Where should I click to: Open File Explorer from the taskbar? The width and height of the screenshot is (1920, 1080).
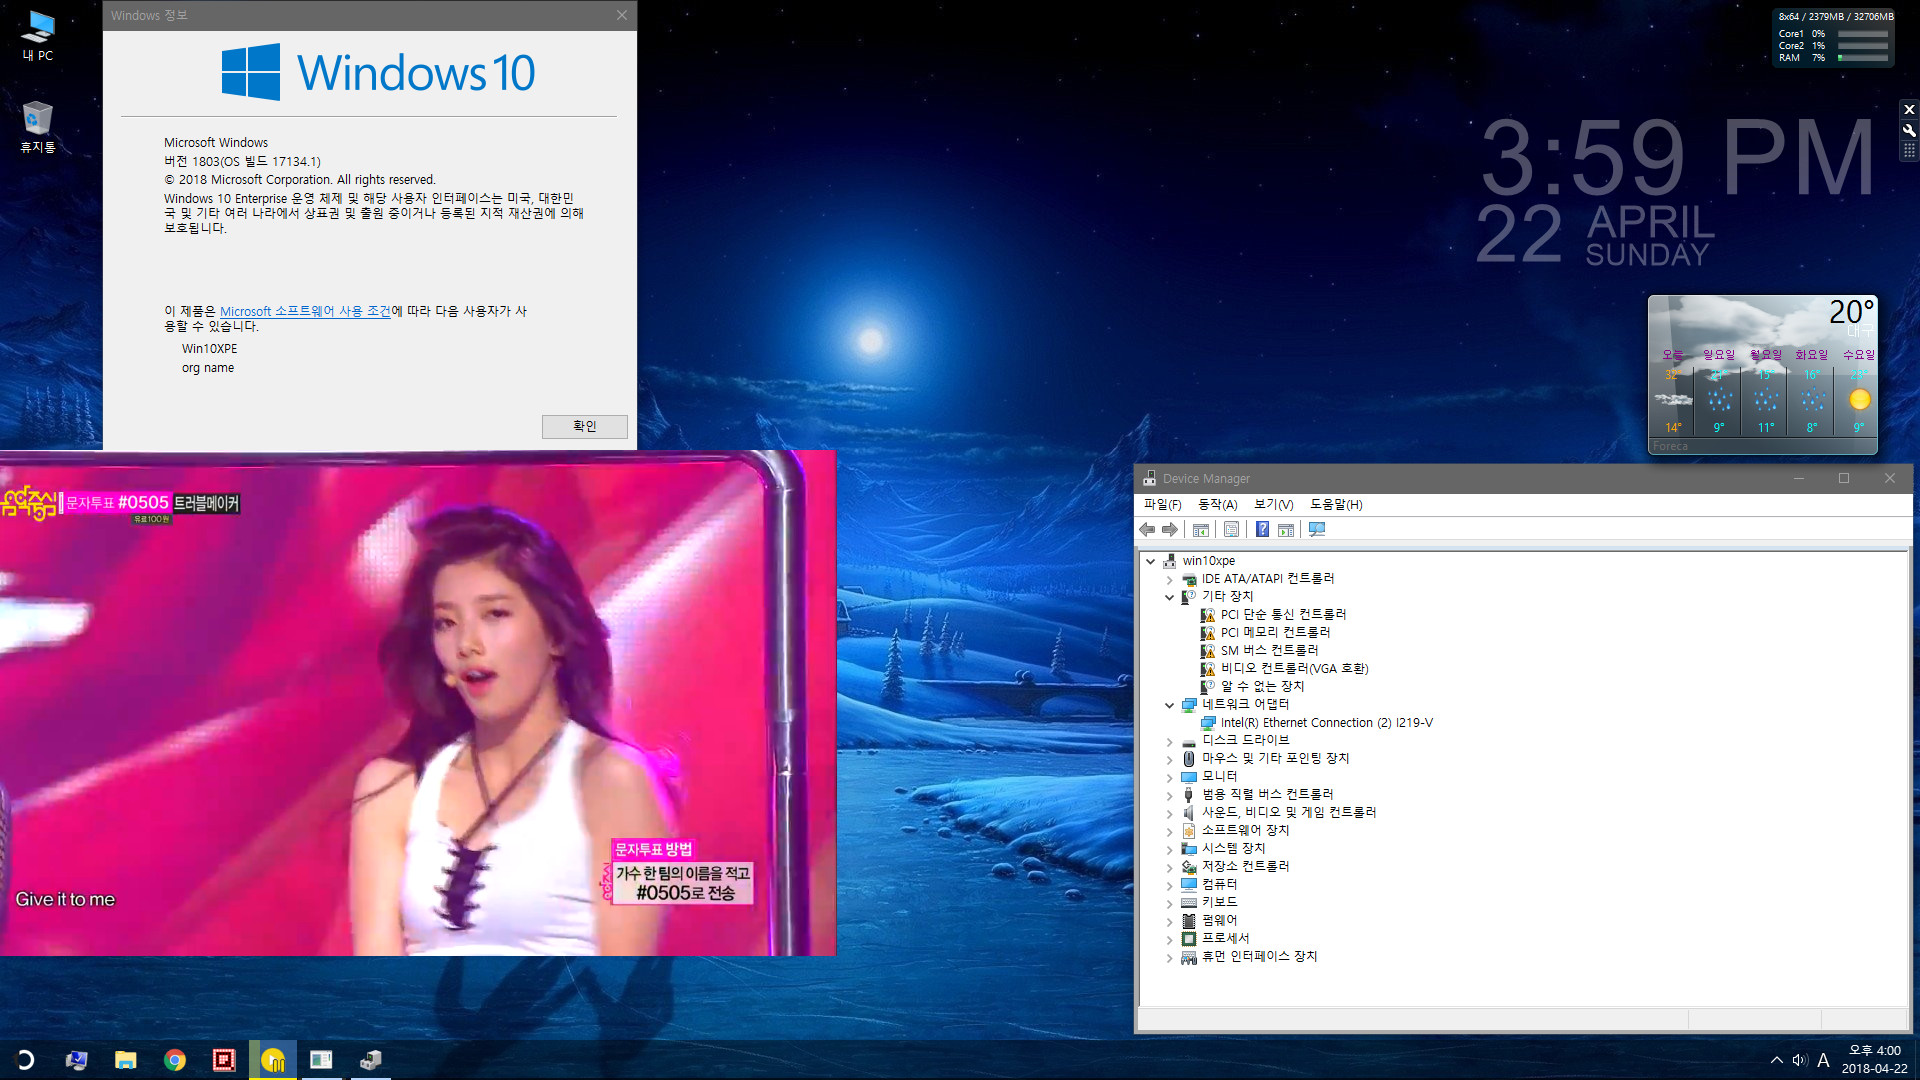(125, 1060)
